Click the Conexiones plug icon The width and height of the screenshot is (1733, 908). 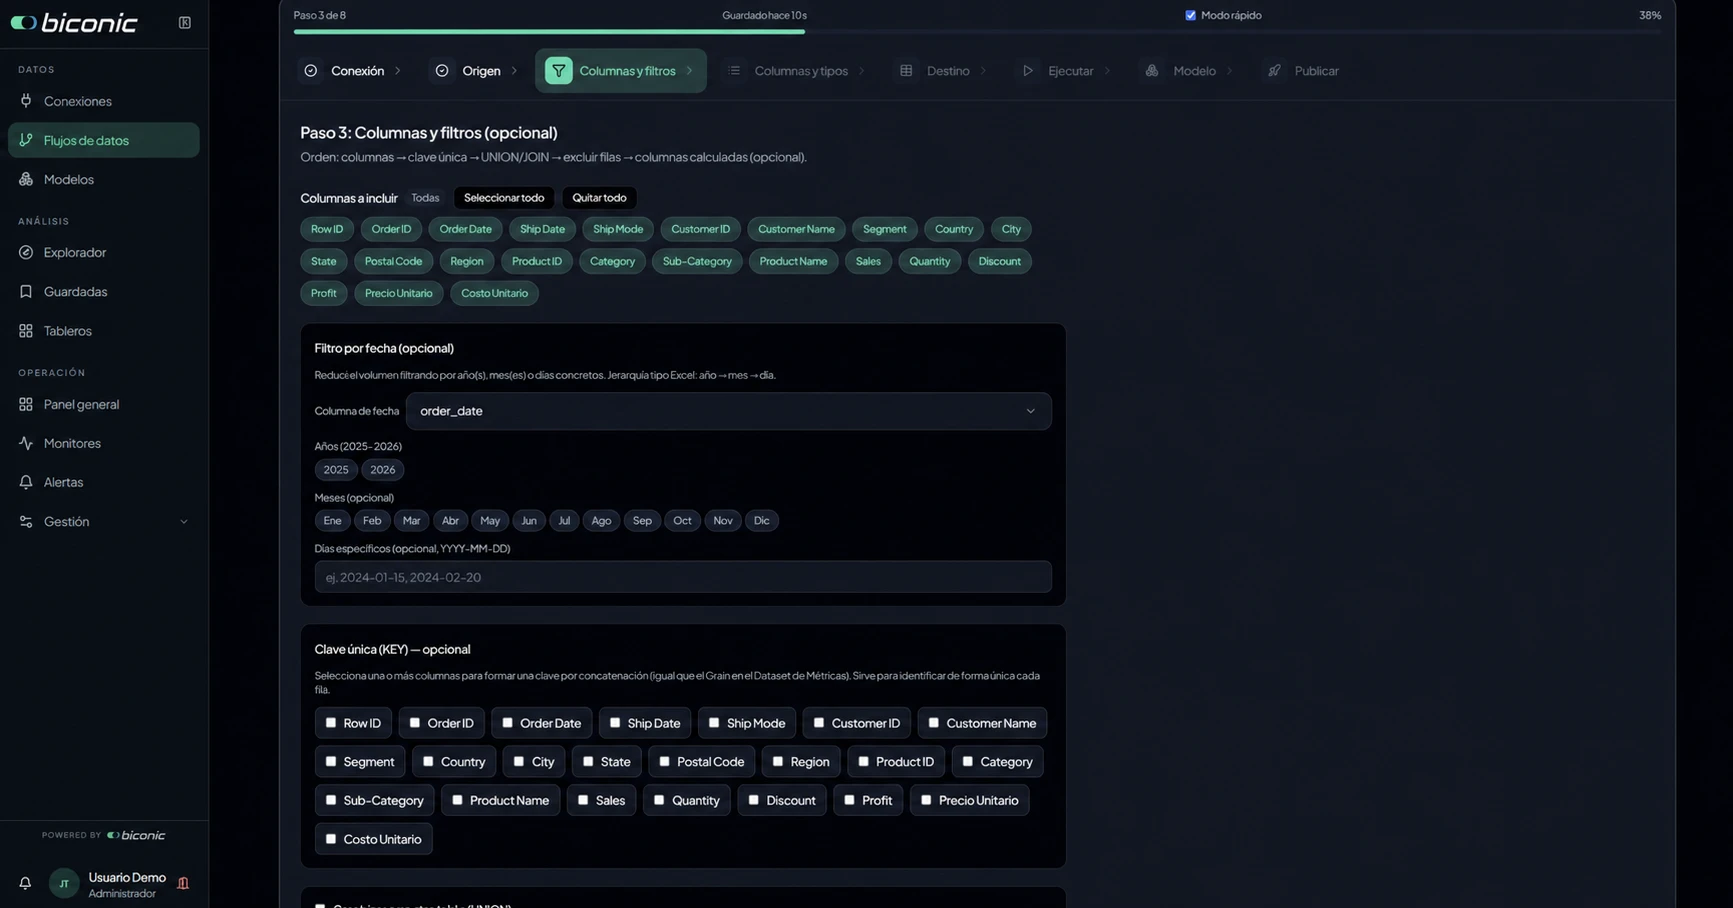[26, 101]
